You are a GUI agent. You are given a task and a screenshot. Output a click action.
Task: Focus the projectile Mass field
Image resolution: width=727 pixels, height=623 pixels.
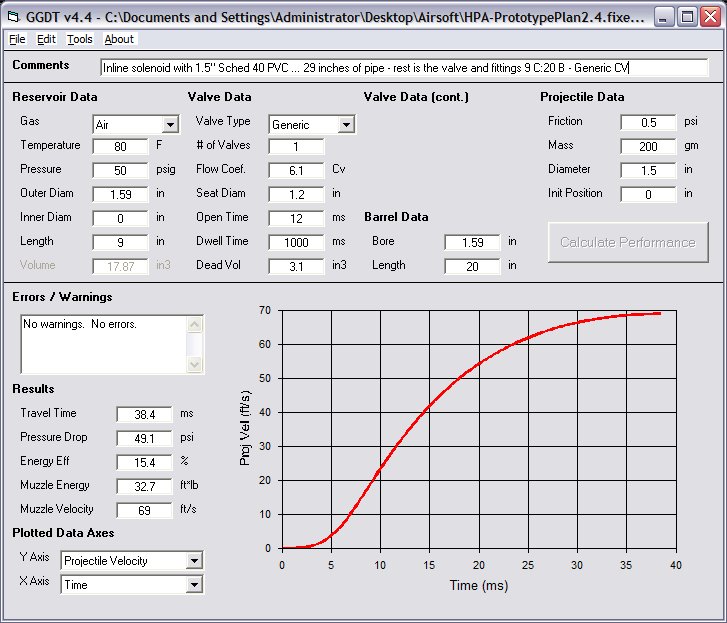click(x=648, y=146)
